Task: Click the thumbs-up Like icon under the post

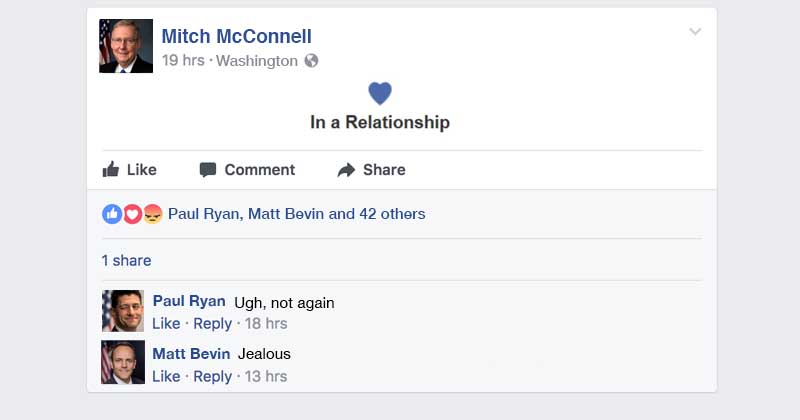Action: [x=111, y=169]
